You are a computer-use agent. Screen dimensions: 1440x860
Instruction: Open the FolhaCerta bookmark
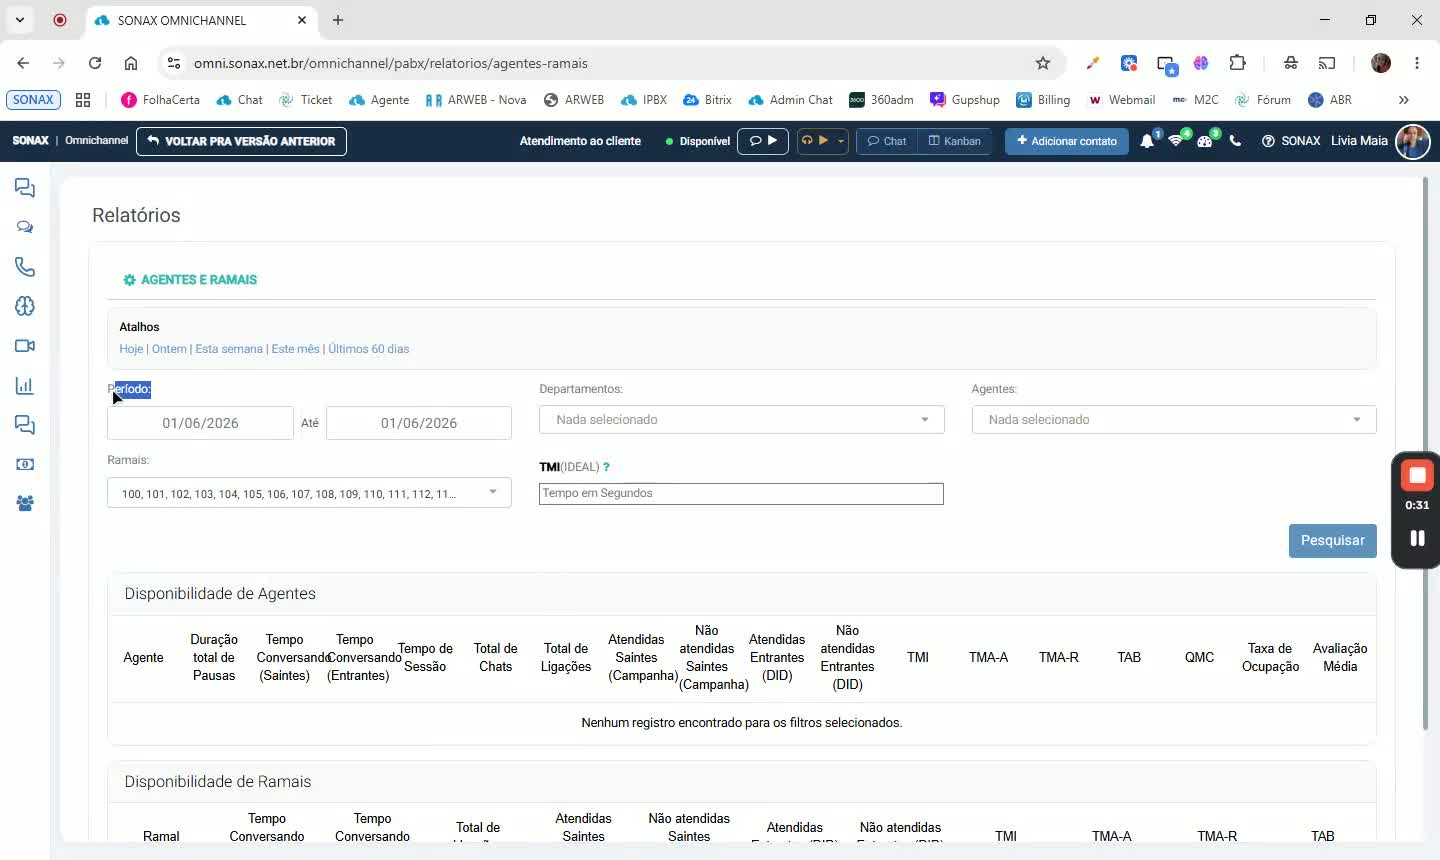160,100
